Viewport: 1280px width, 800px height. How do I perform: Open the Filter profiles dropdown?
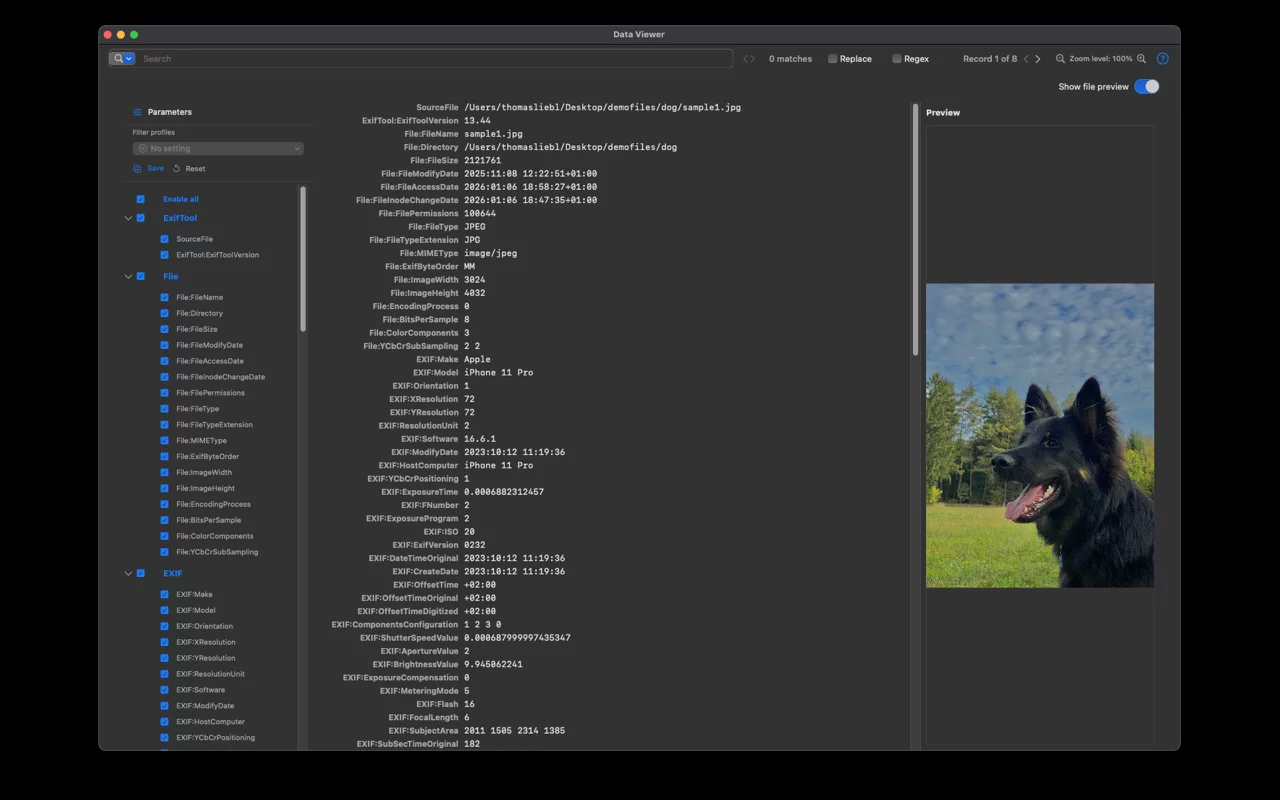pos(218,149)
